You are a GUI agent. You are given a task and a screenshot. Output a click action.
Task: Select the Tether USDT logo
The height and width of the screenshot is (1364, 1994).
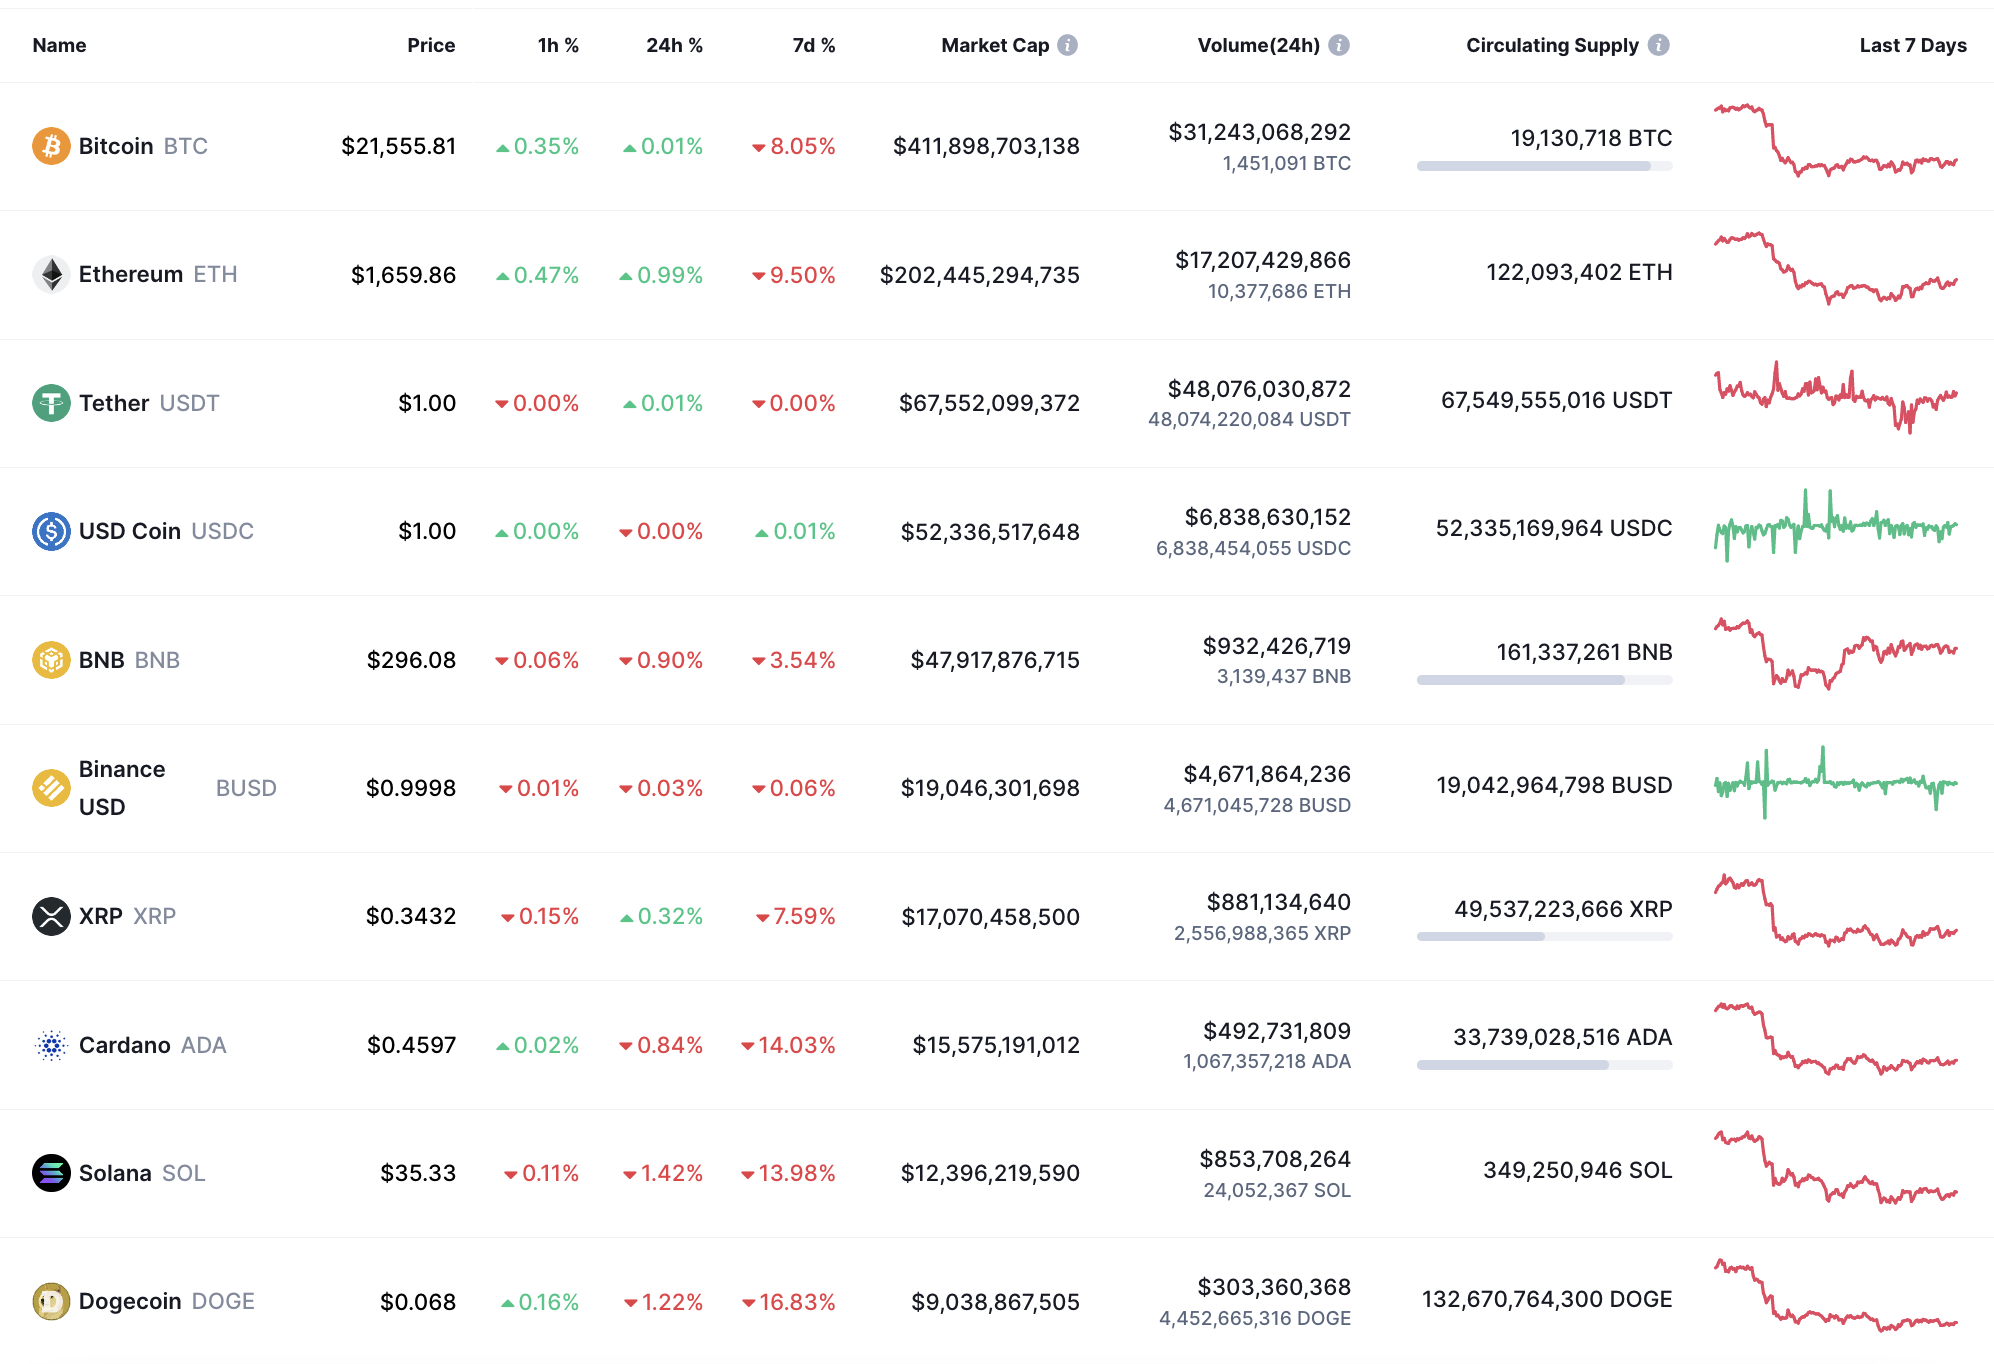[x=49, y=403]
